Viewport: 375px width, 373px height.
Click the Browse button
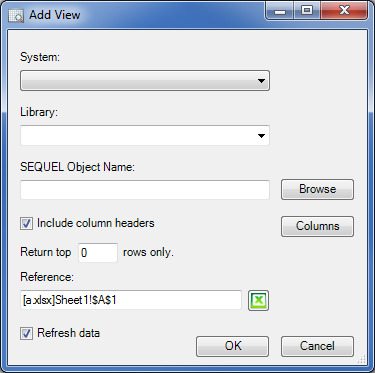[x=317, y=189]
